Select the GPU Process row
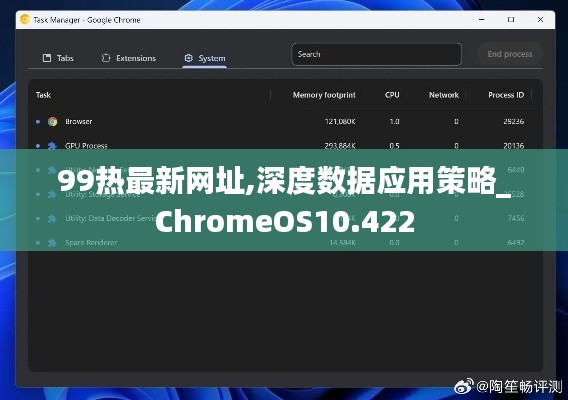Screen dimensions: 568x400 [285, 146]
